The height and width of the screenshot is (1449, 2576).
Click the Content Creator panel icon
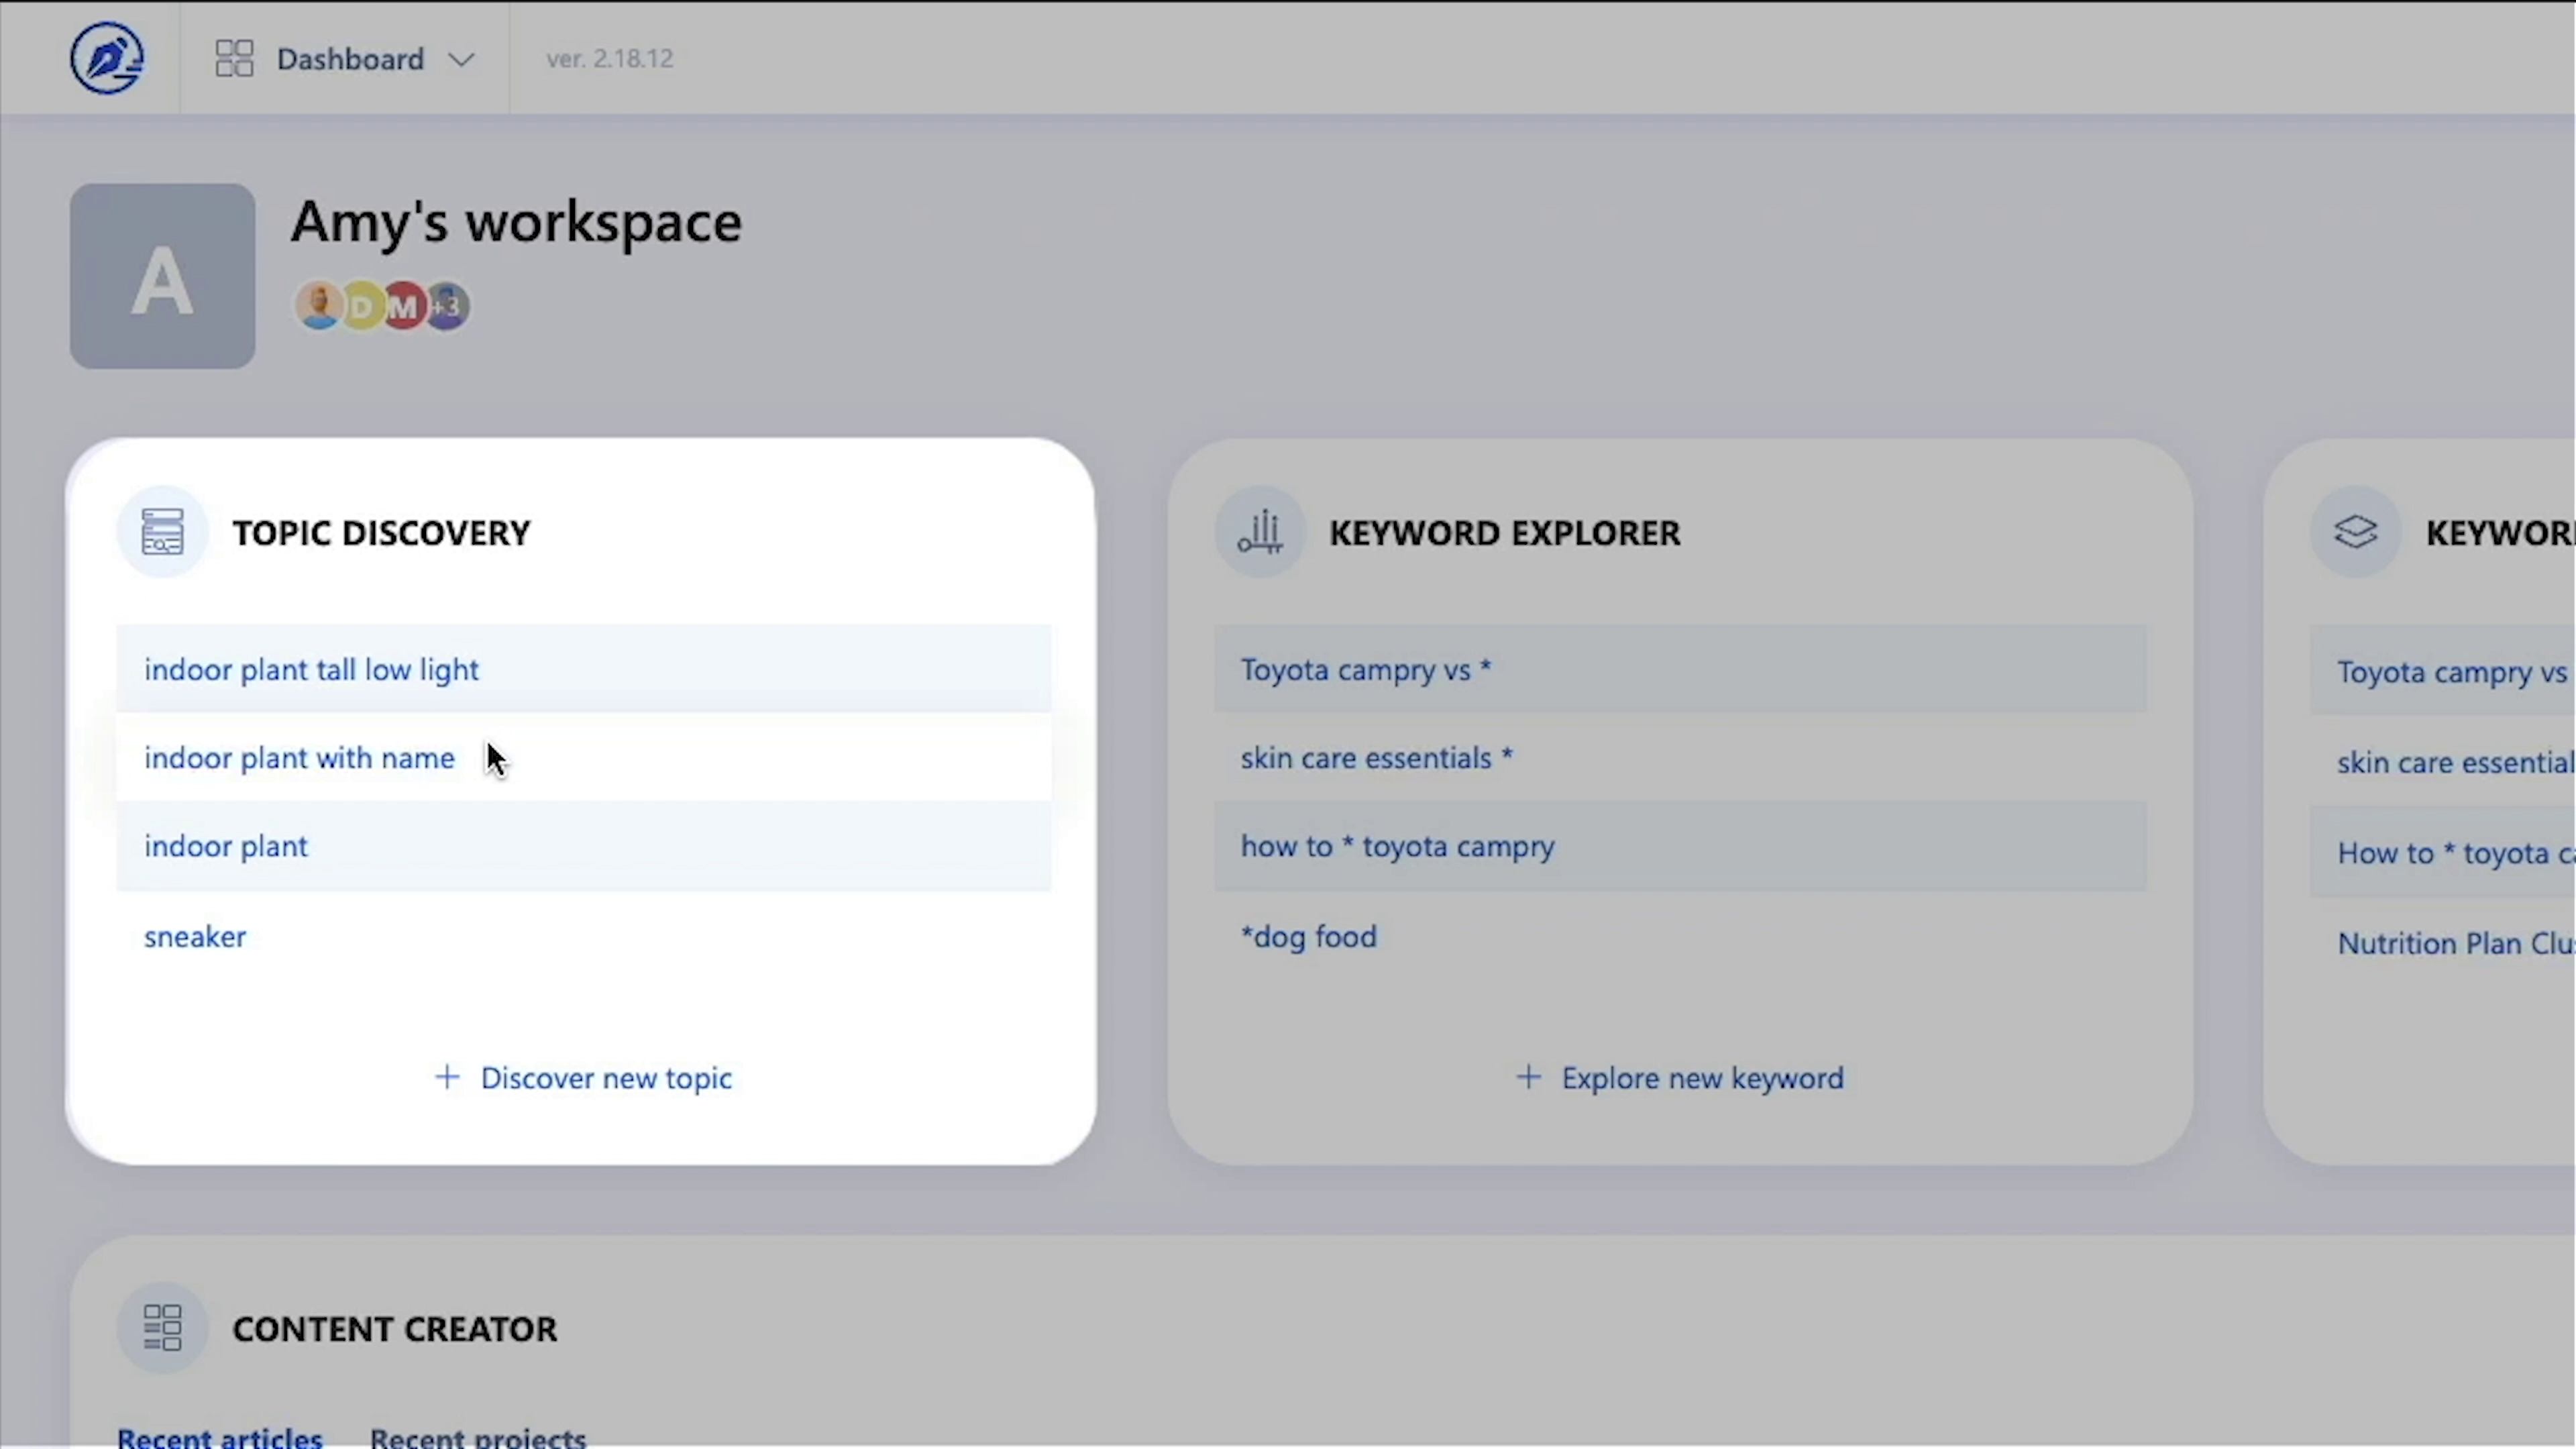click(x=162, y=1328)
